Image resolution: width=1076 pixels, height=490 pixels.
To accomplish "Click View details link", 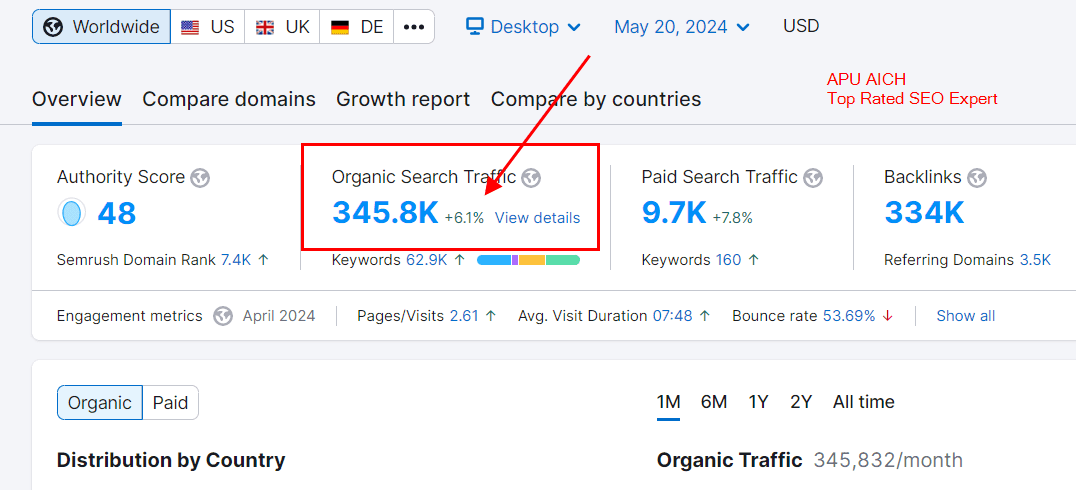I will point(537,218).
